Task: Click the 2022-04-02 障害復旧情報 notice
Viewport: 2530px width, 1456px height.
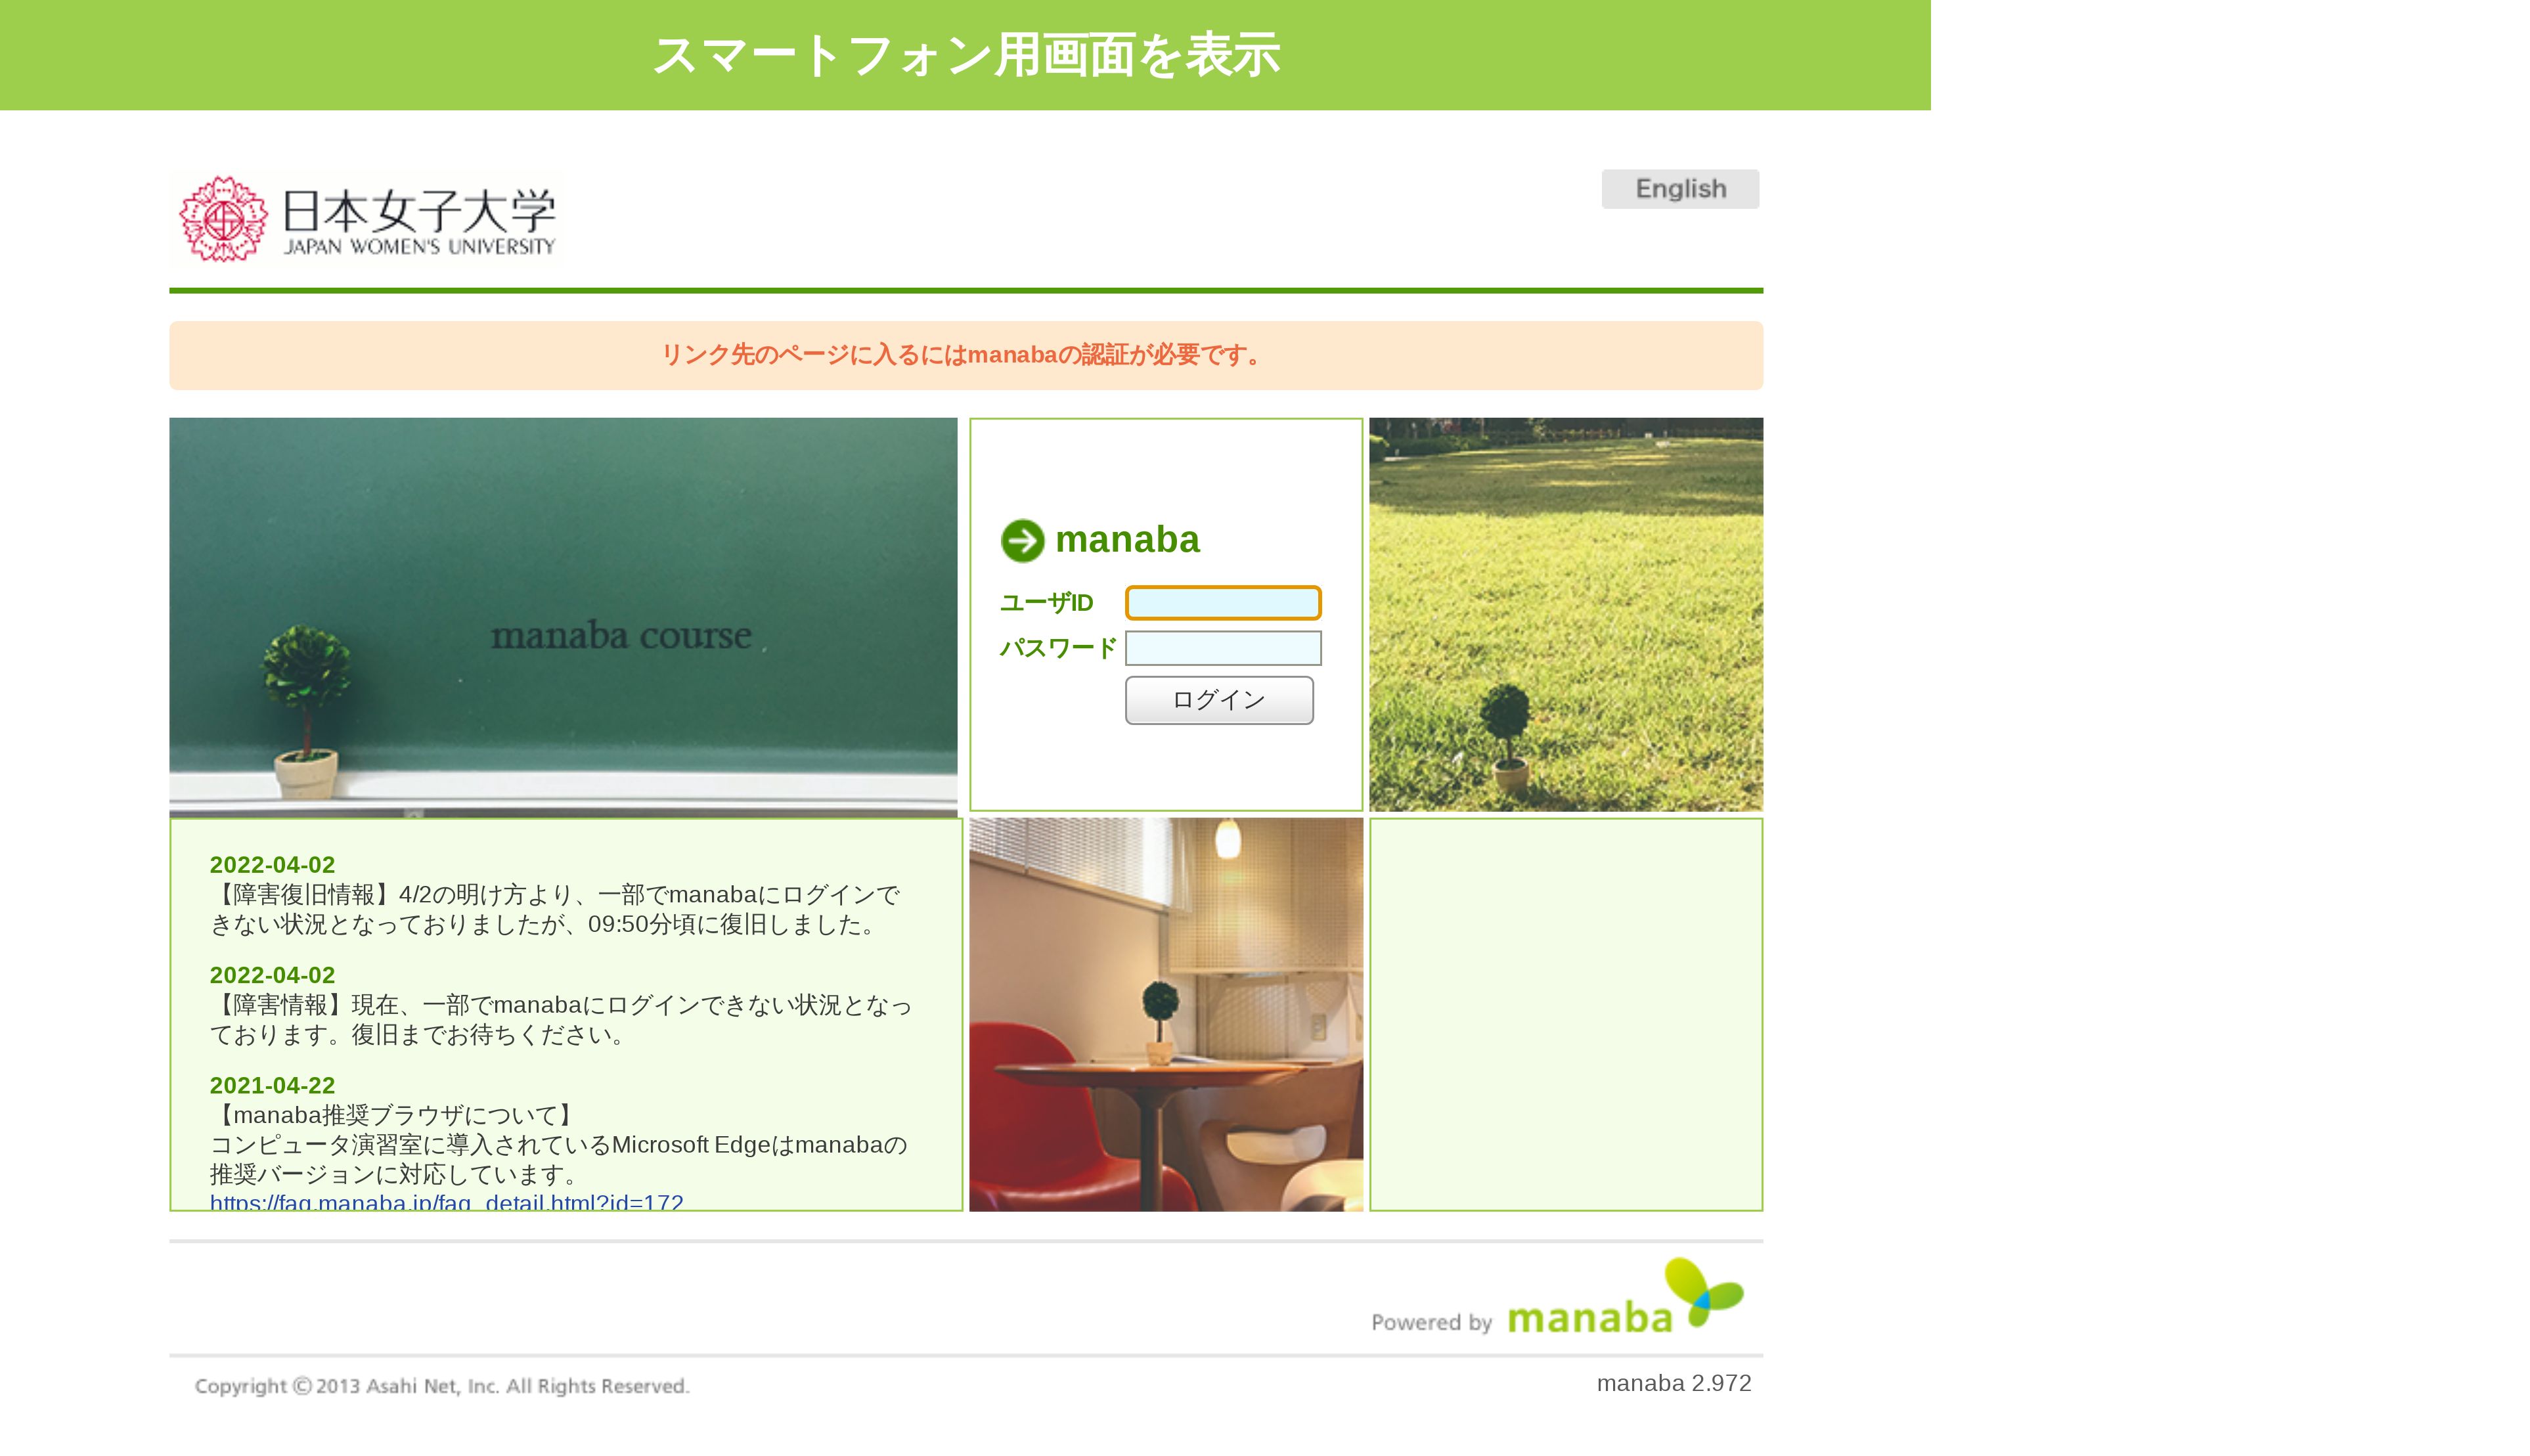Action: coord(555,909)
